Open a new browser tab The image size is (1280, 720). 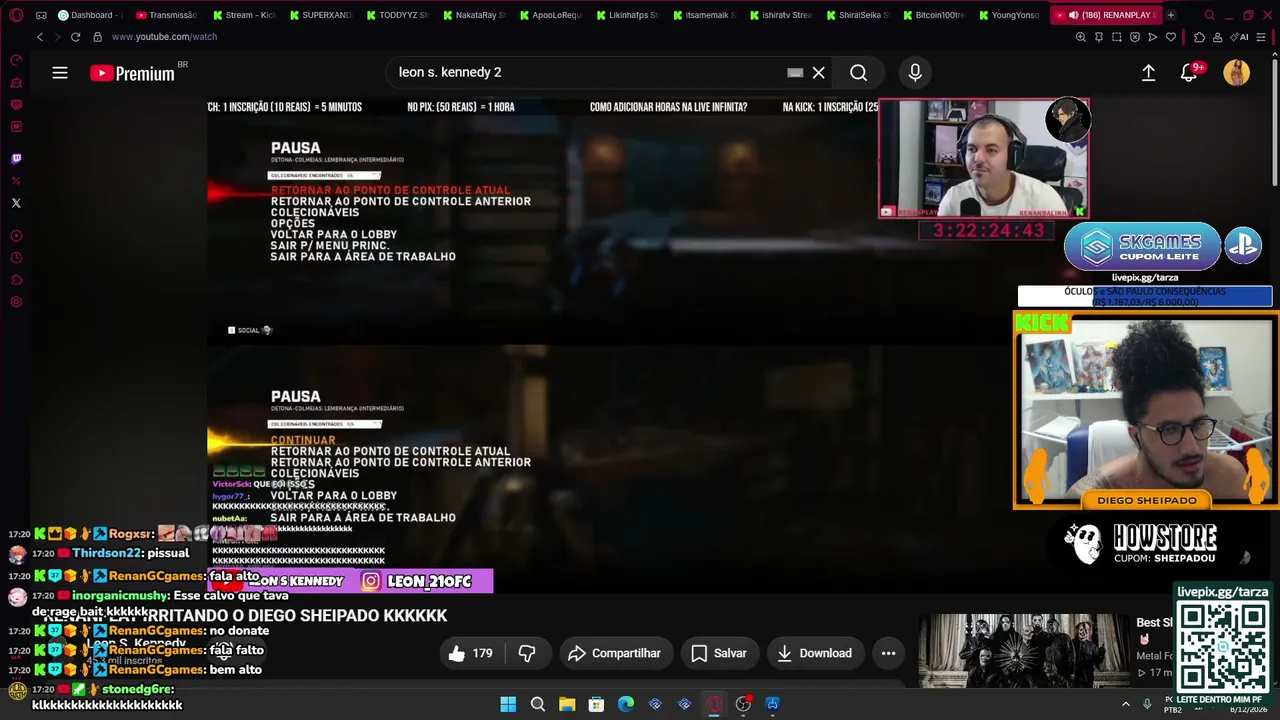(1171, 15)
